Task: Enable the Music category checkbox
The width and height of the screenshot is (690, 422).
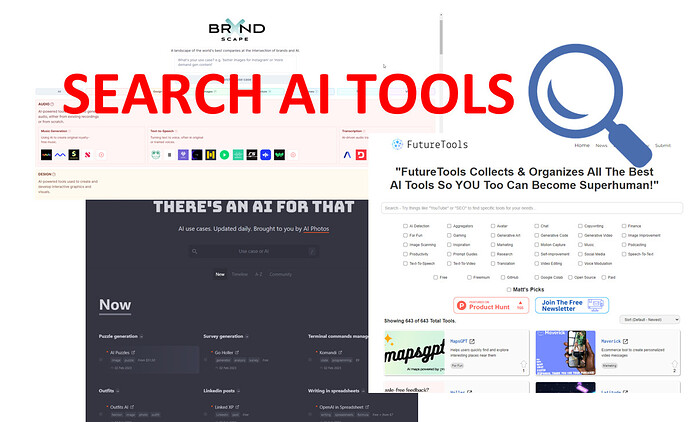Action: pyautogui.click(x=580, y=245)
